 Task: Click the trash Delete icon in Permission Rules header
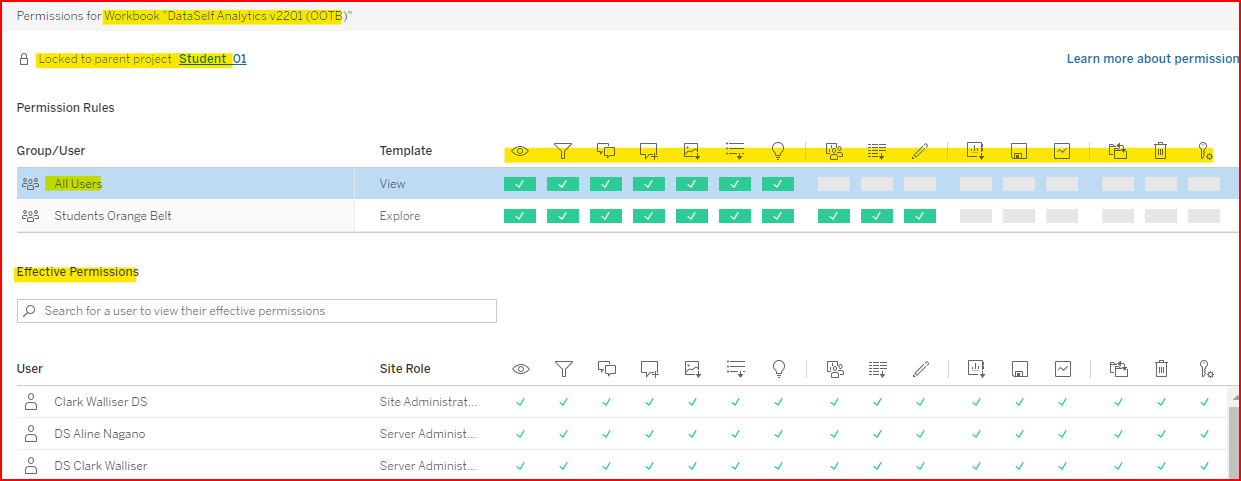pos(1160,151)
